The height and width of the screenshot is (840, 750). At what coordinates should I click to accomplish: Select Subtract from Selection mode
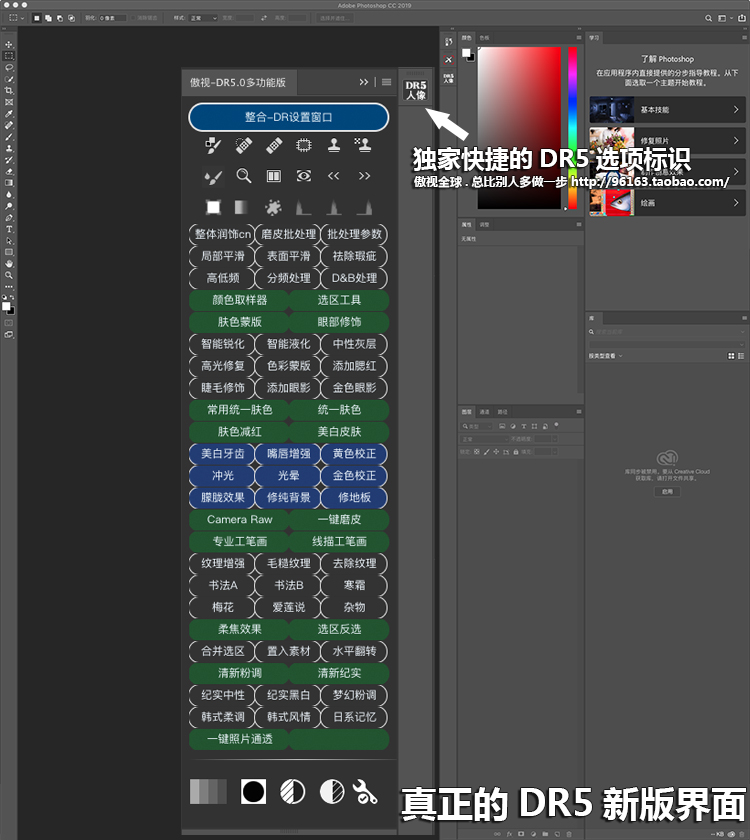(x=59, y=18)
